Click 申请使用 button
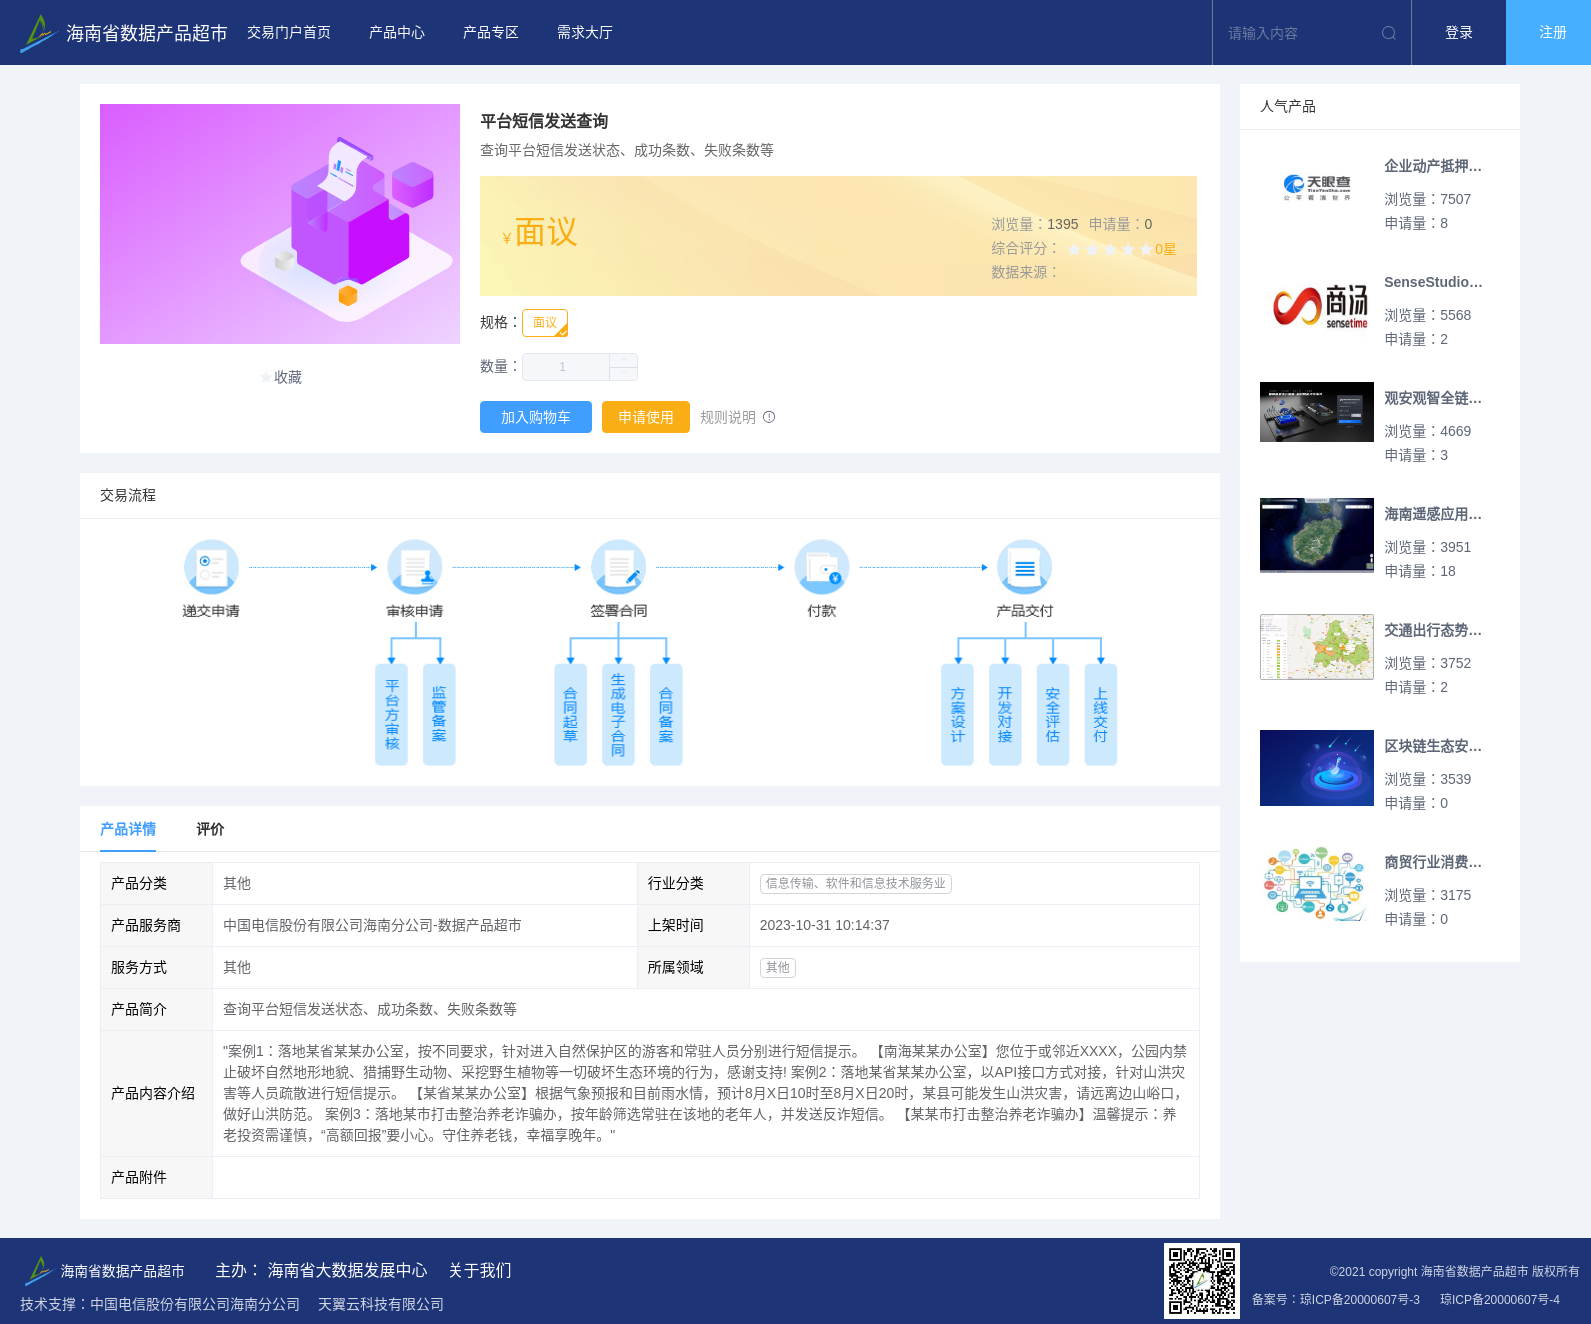 point(646,417)
